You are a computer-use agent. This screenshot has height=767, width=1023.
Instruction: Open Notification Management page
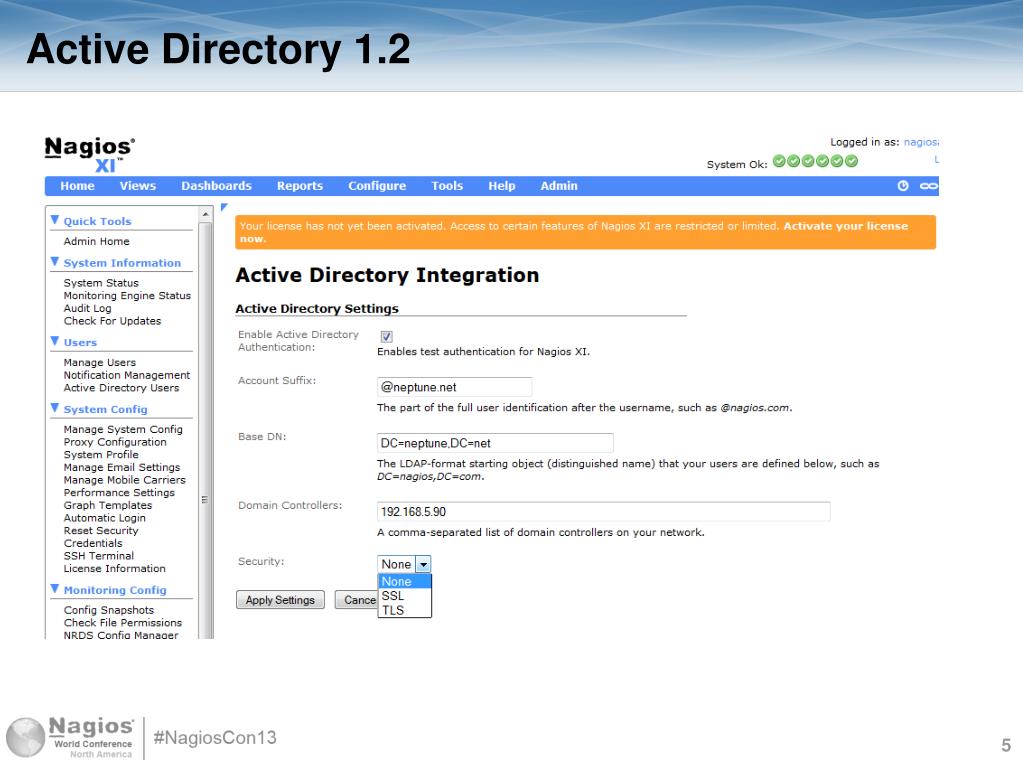tap(127, 375)
